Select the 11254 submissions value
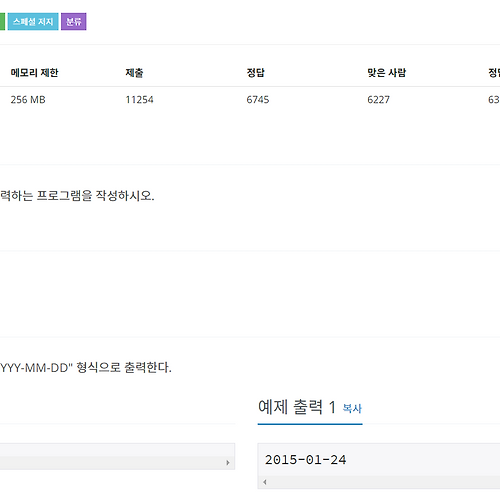500x500 pixels. pyautogui.click(x=139, y=100)
